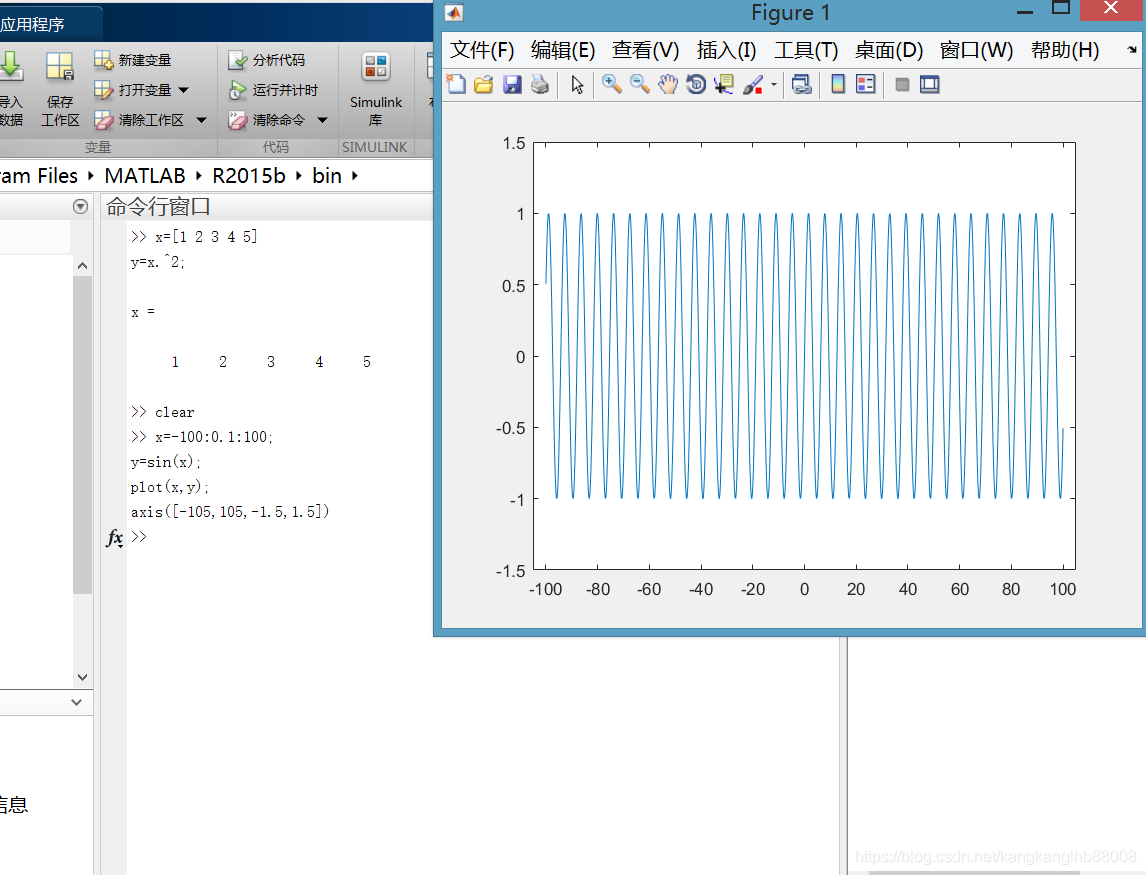Click 清除工作区 in the MATLAB ribbon

coord(140,120)
